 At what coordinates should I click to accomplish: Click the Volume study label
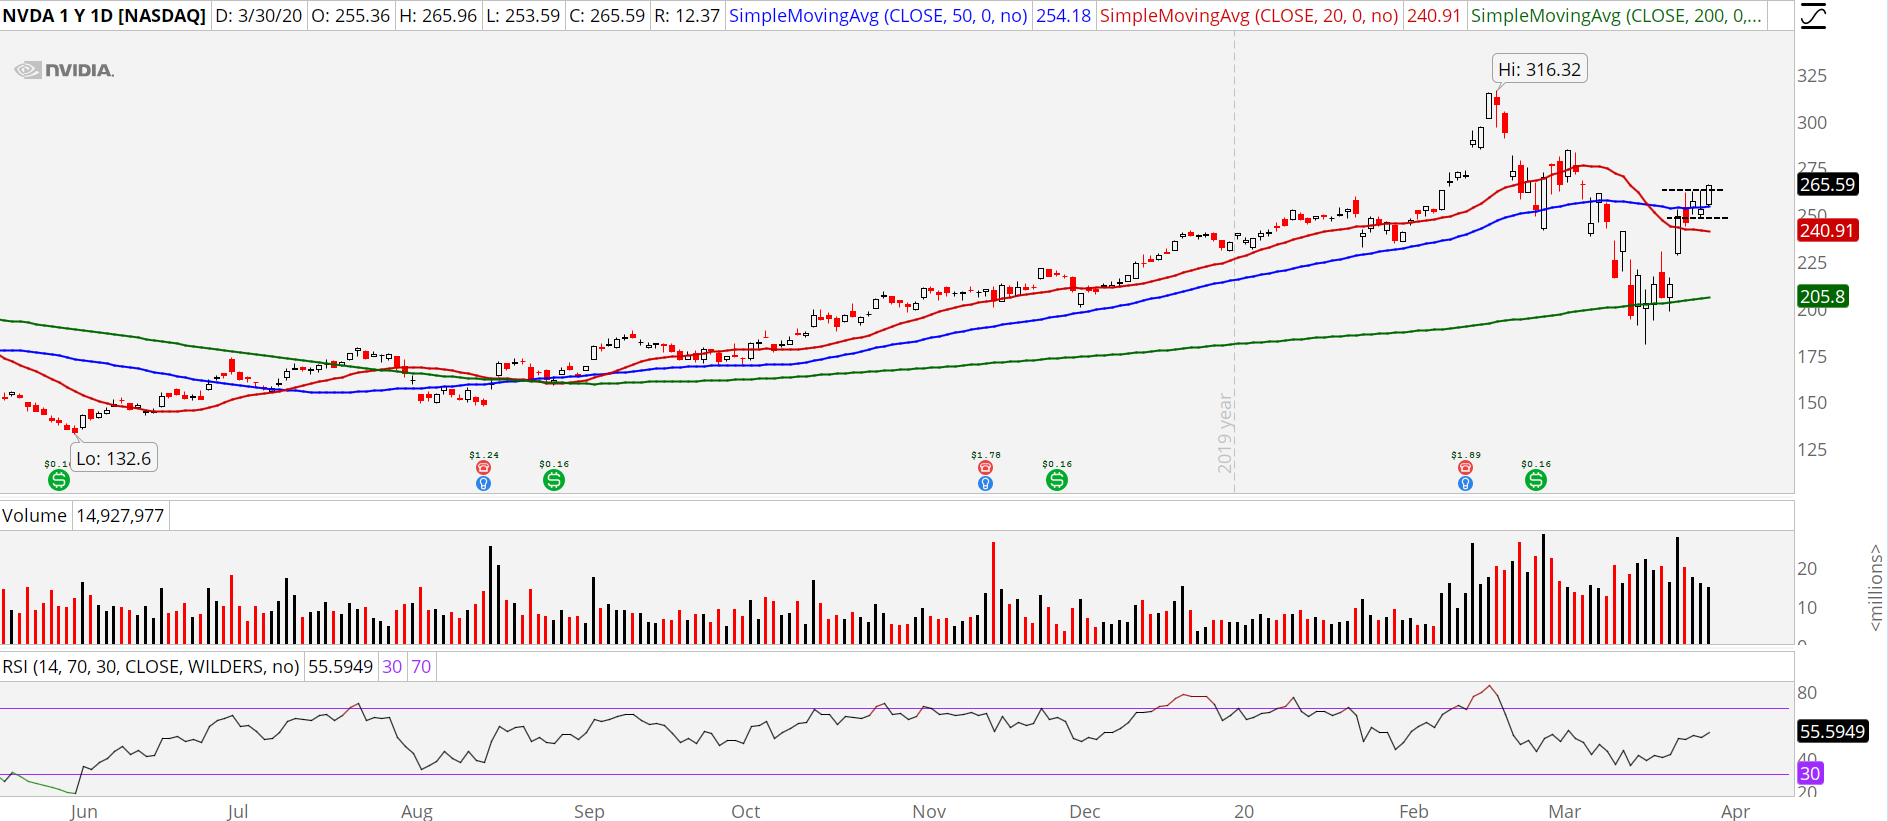(34, 516)
